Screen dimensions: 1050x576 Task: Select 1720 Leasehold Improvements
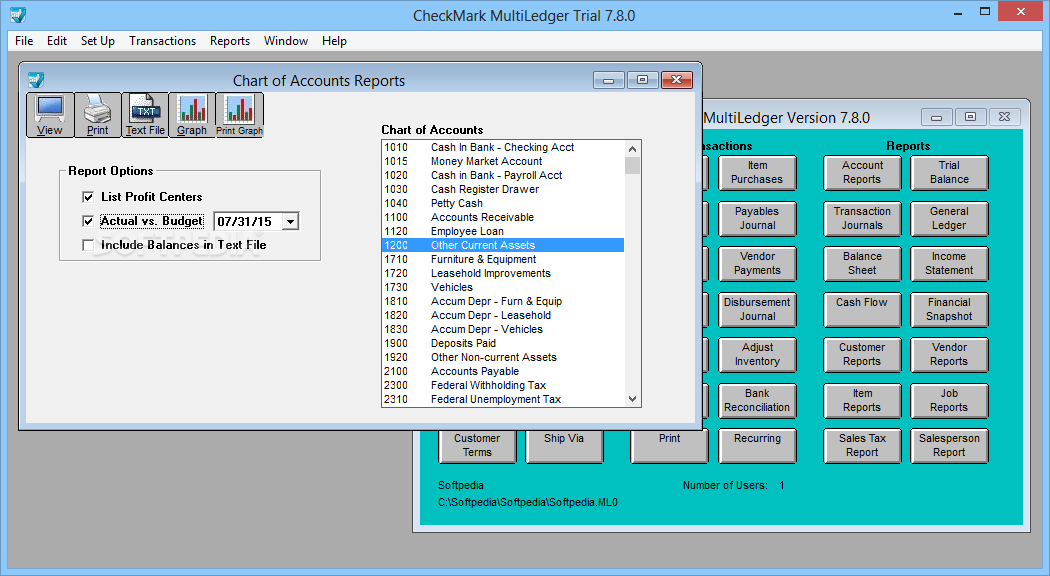pos(503,273)
